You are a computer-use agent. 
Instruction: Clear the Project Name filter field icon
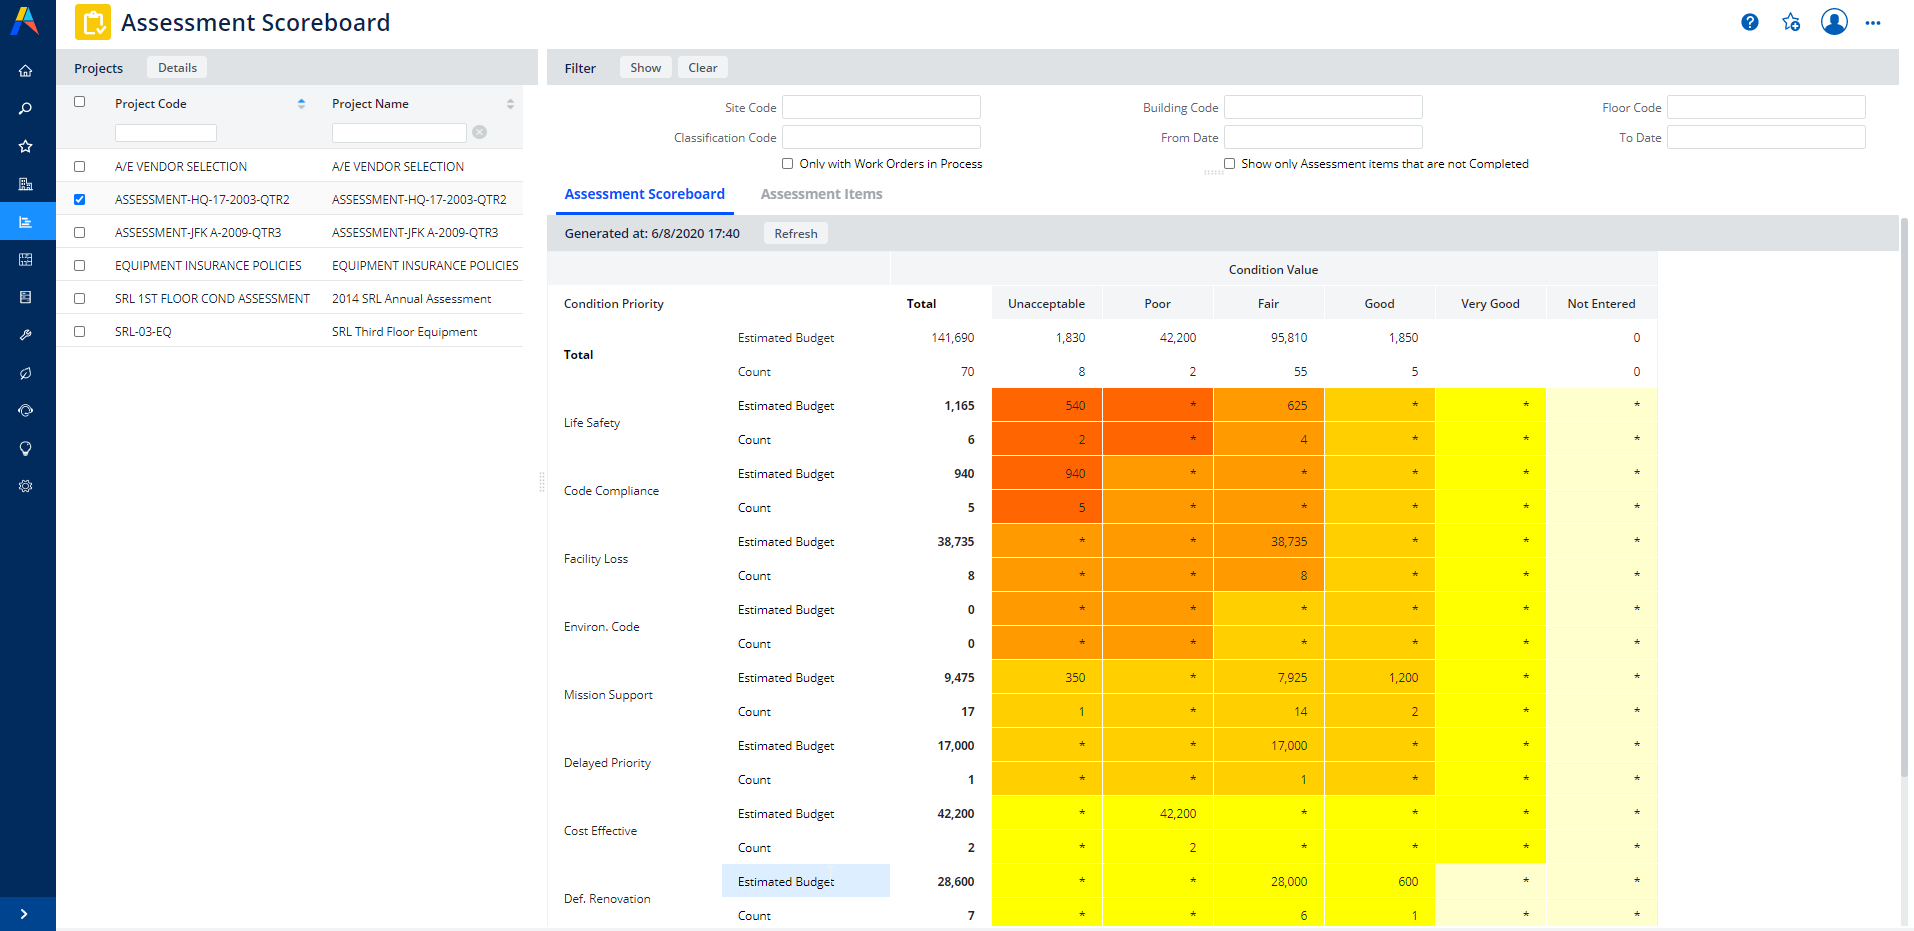[480, 132]
